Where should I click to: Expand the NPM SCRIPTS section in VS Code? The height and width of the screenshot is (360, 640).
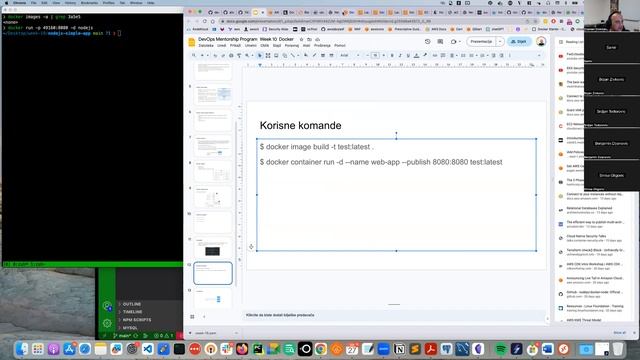137,320
